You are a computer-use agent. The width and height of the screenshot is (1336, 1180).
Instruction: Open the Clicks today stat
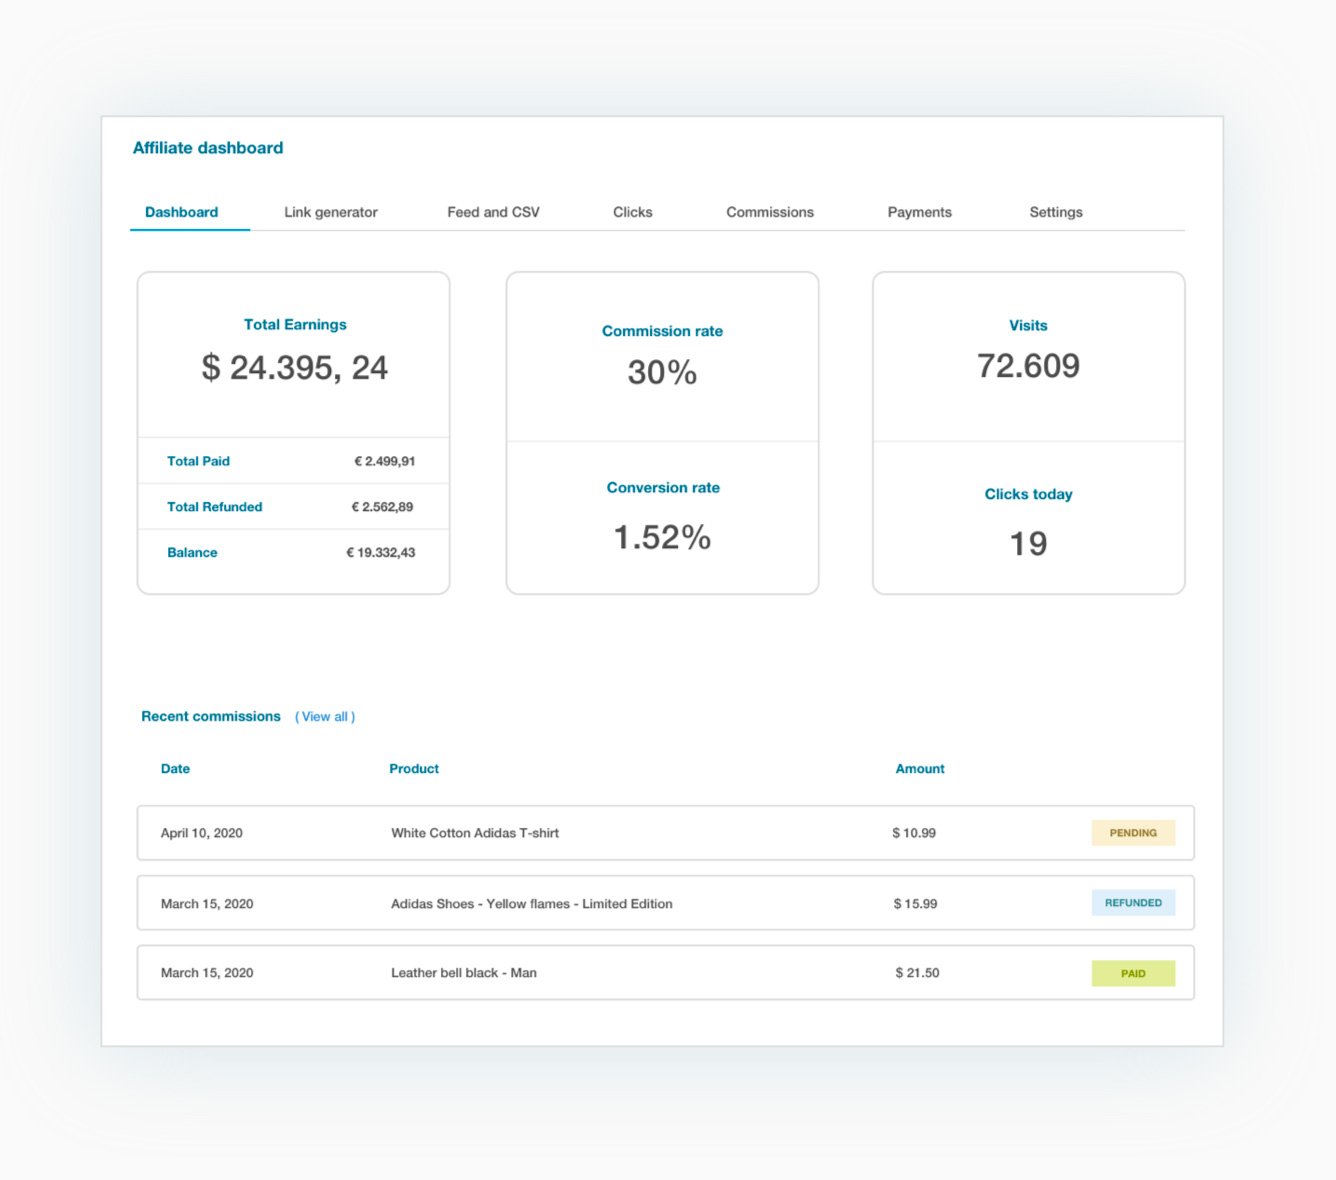[1028, 520]
